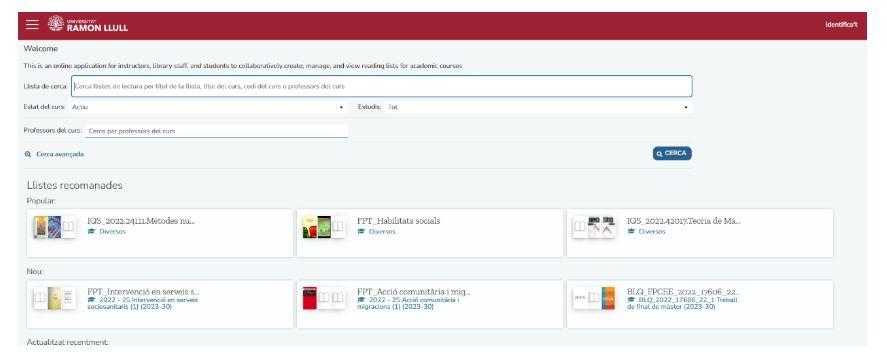
Task: Click the Actualitzat recentment label
Action: [67, 342]
